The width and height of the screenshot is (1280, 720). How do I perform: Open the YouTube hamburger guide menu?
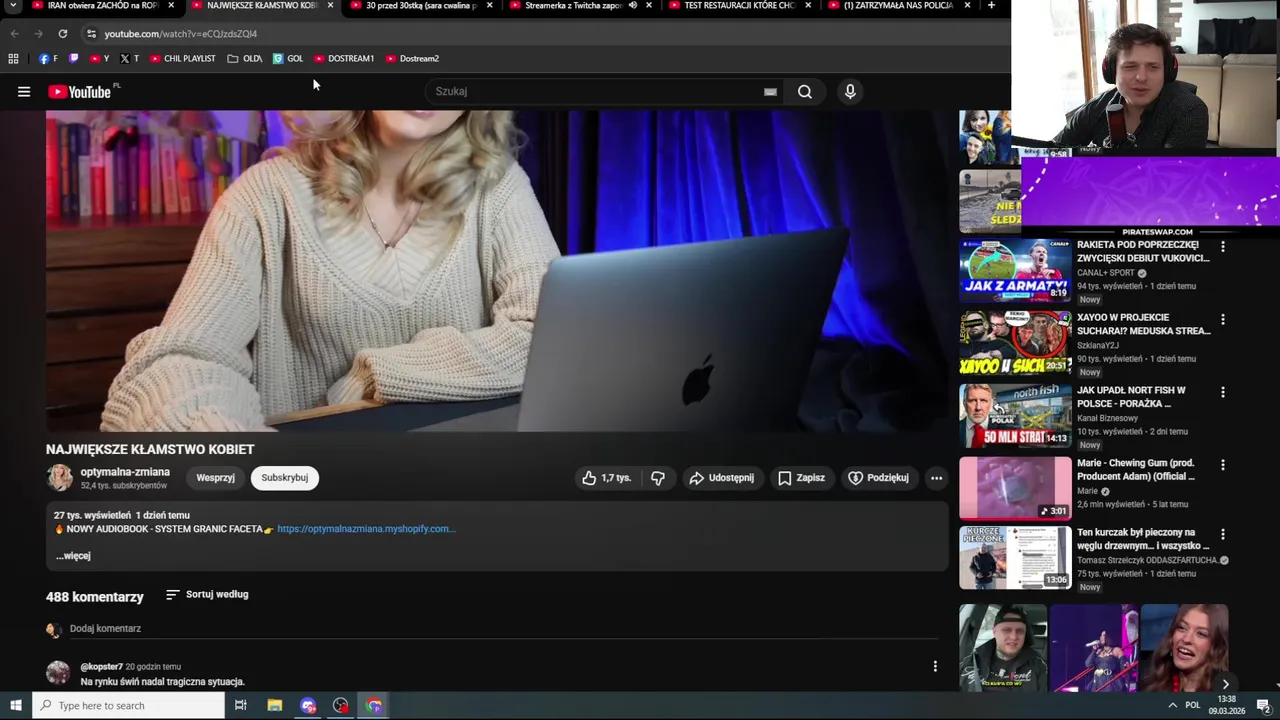[24, 92]
